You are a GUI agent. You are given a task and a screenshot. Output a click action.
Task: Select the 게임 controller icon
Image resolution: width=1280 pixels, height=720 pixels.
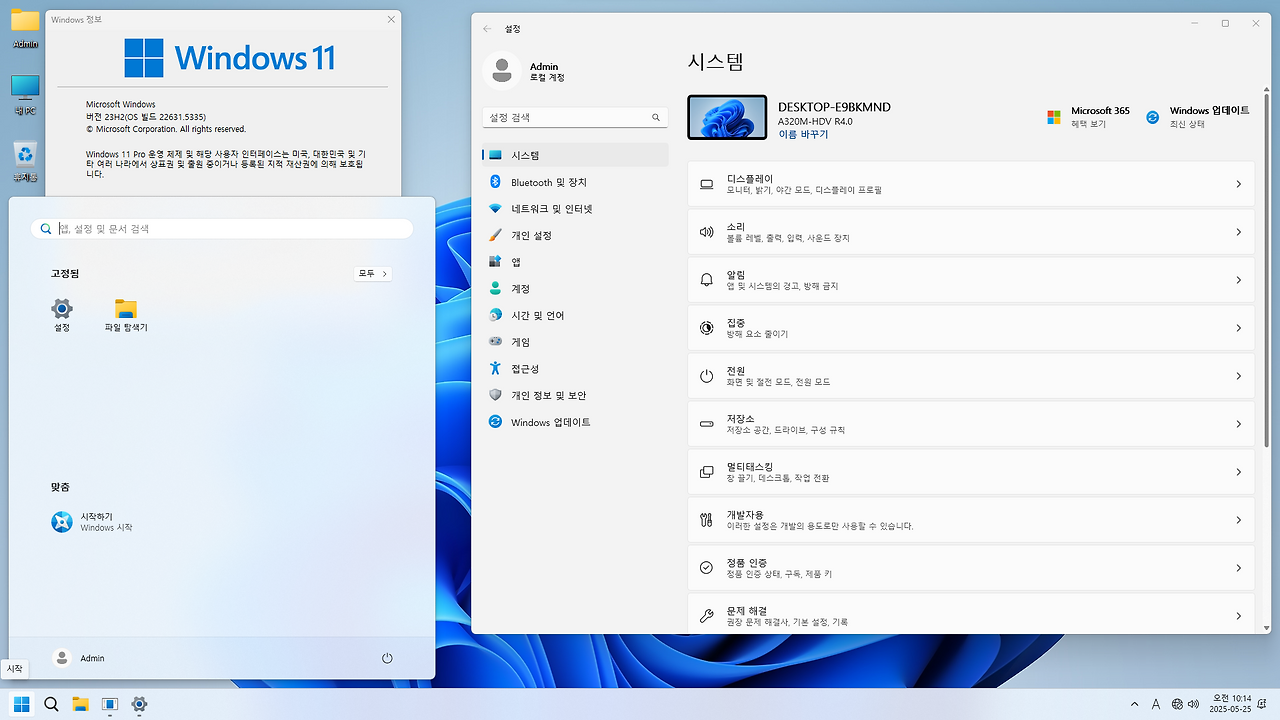tap(495, 342)
